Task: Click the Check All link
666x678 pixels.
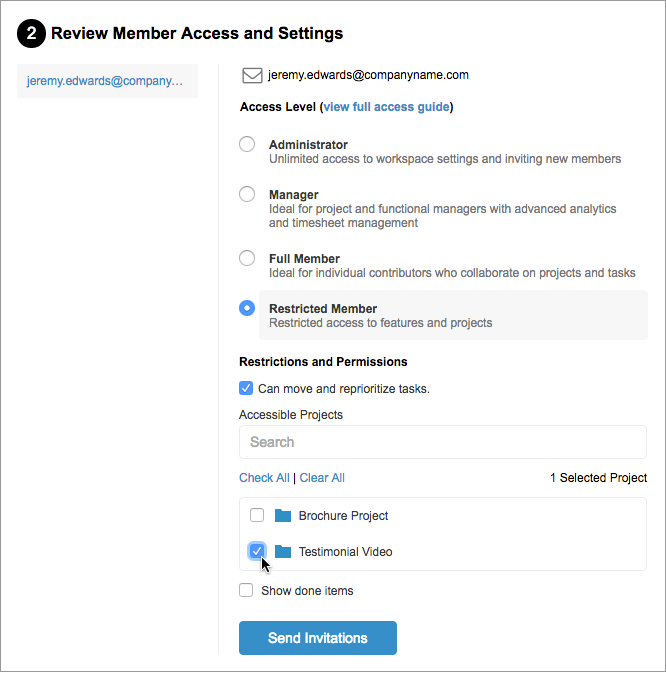Action: [264, 478]
